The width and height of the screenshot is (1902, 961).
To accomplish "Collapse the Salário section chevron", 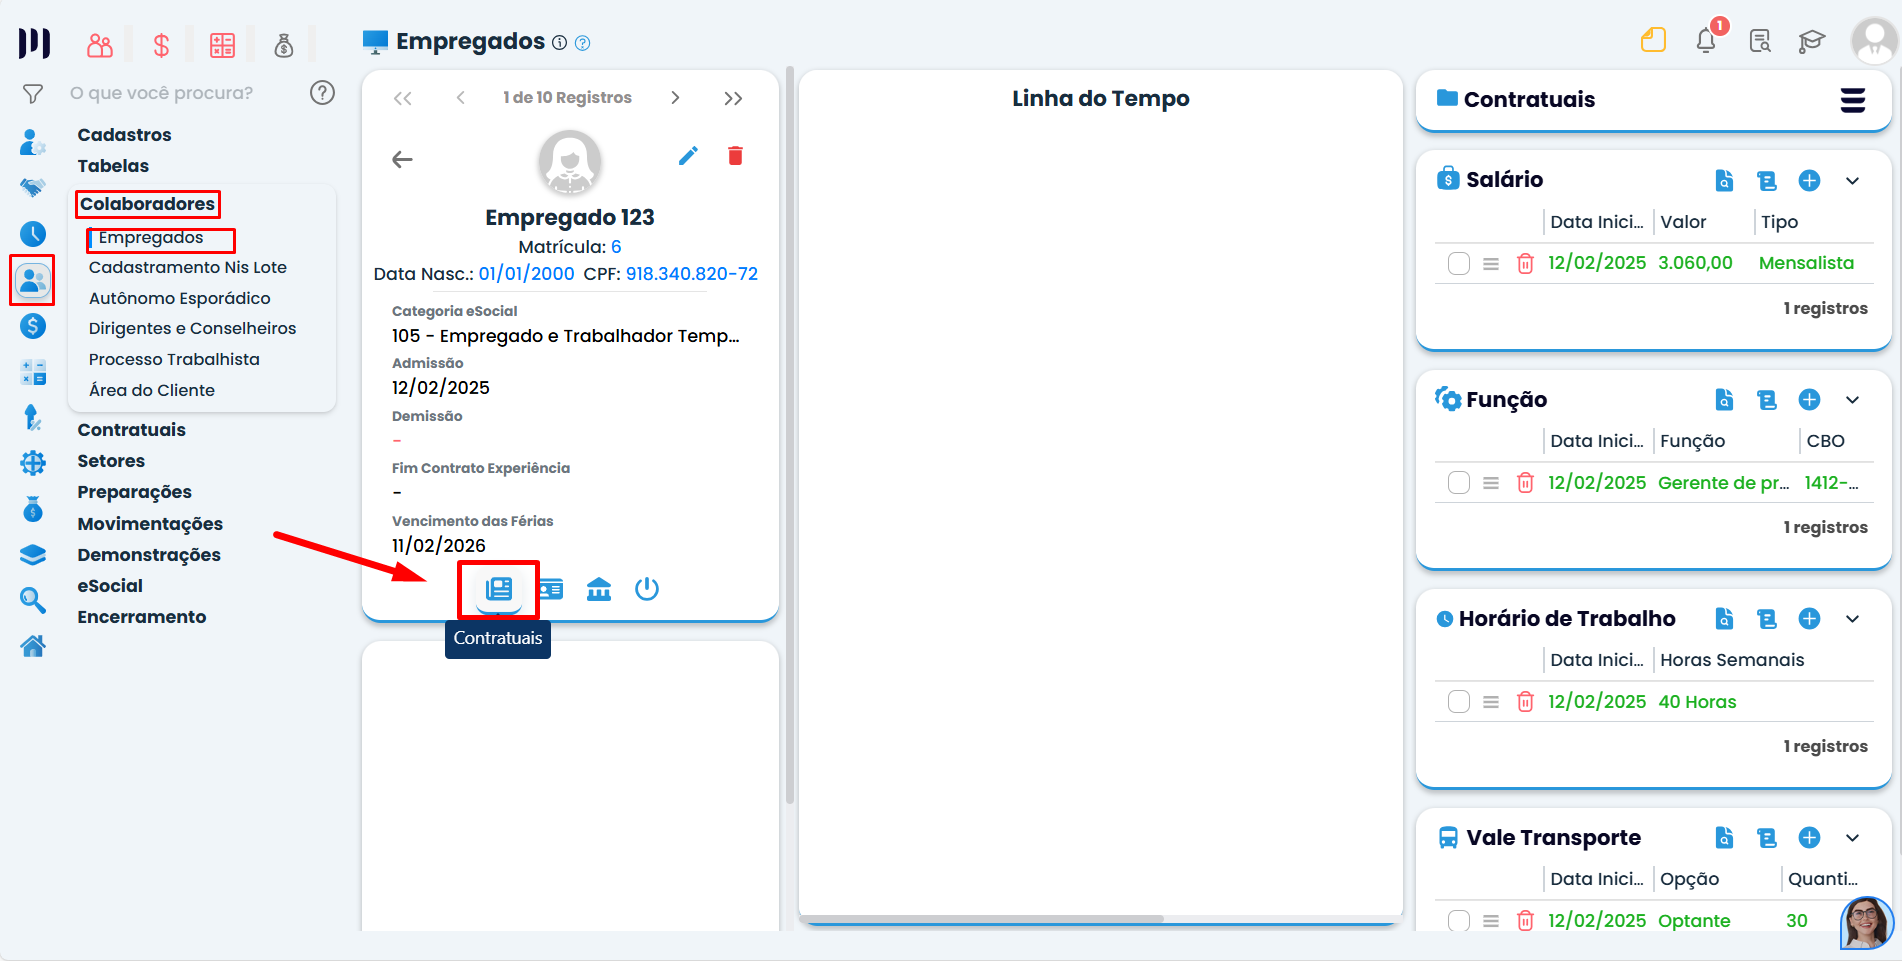I will pyautogui.click(x=1852, y=181).
